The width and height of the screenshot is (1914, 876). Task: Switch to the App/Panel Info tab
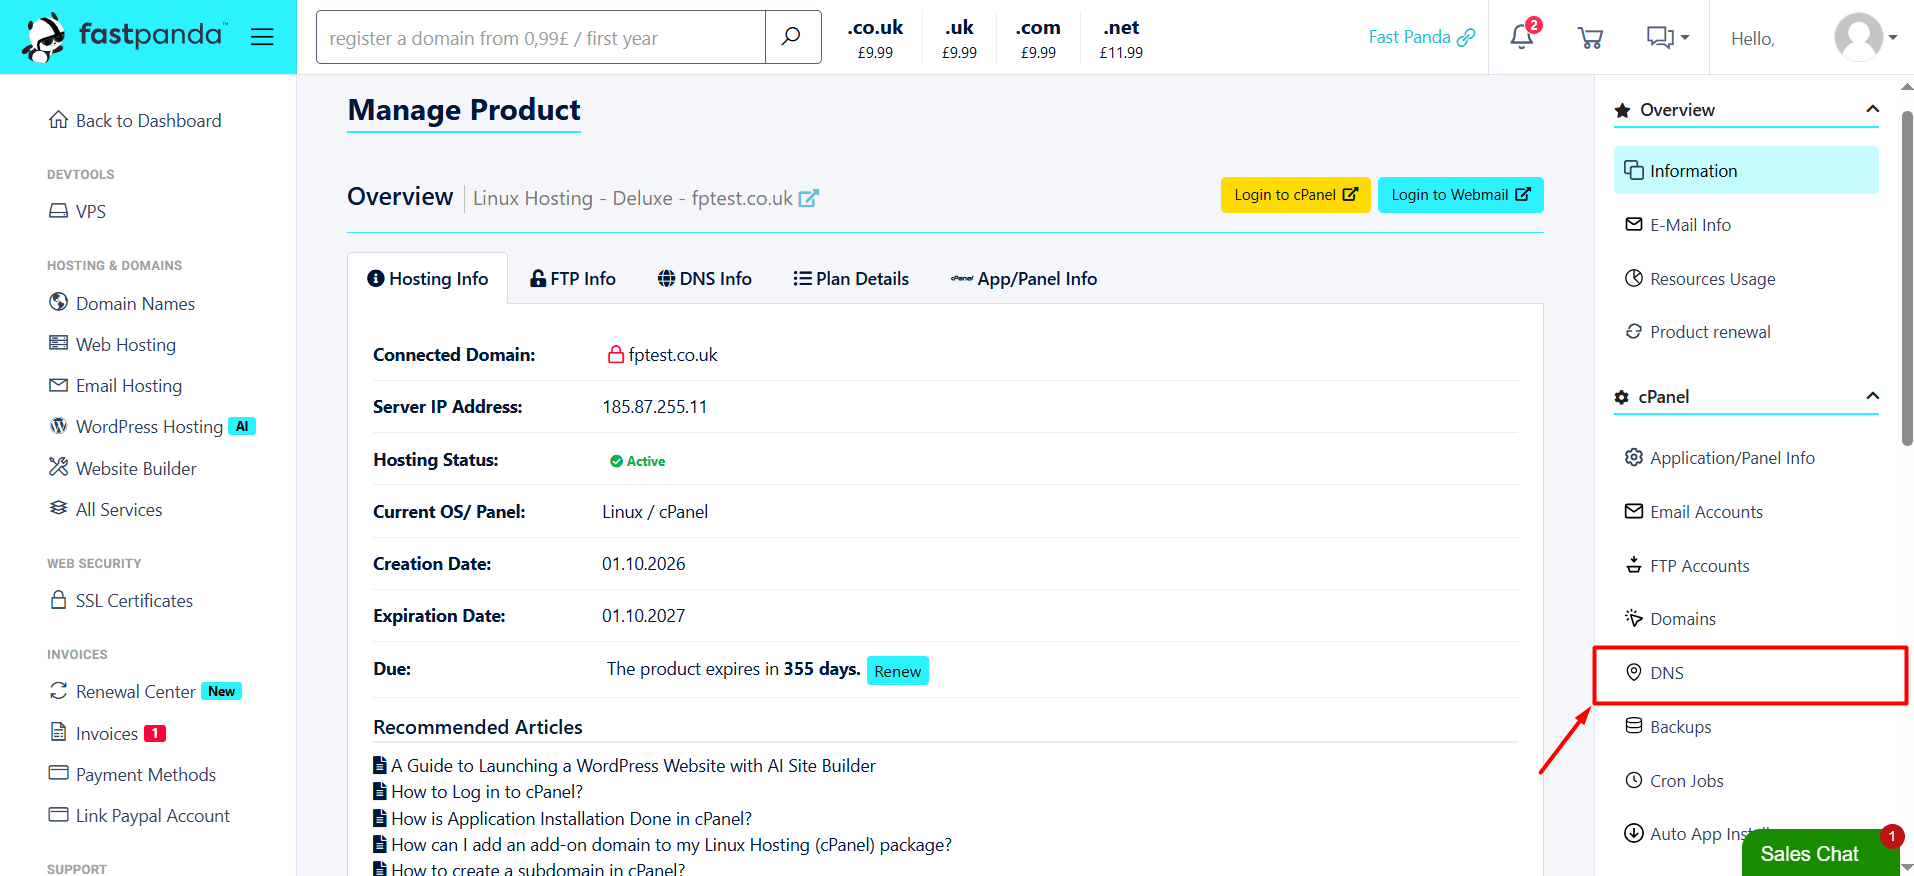tap(1024, 279)
